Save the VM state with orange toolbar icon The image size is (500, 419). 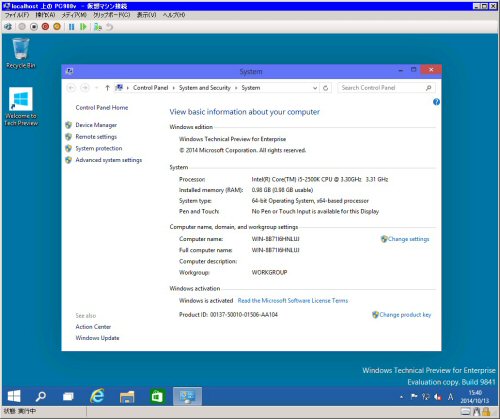57,27
